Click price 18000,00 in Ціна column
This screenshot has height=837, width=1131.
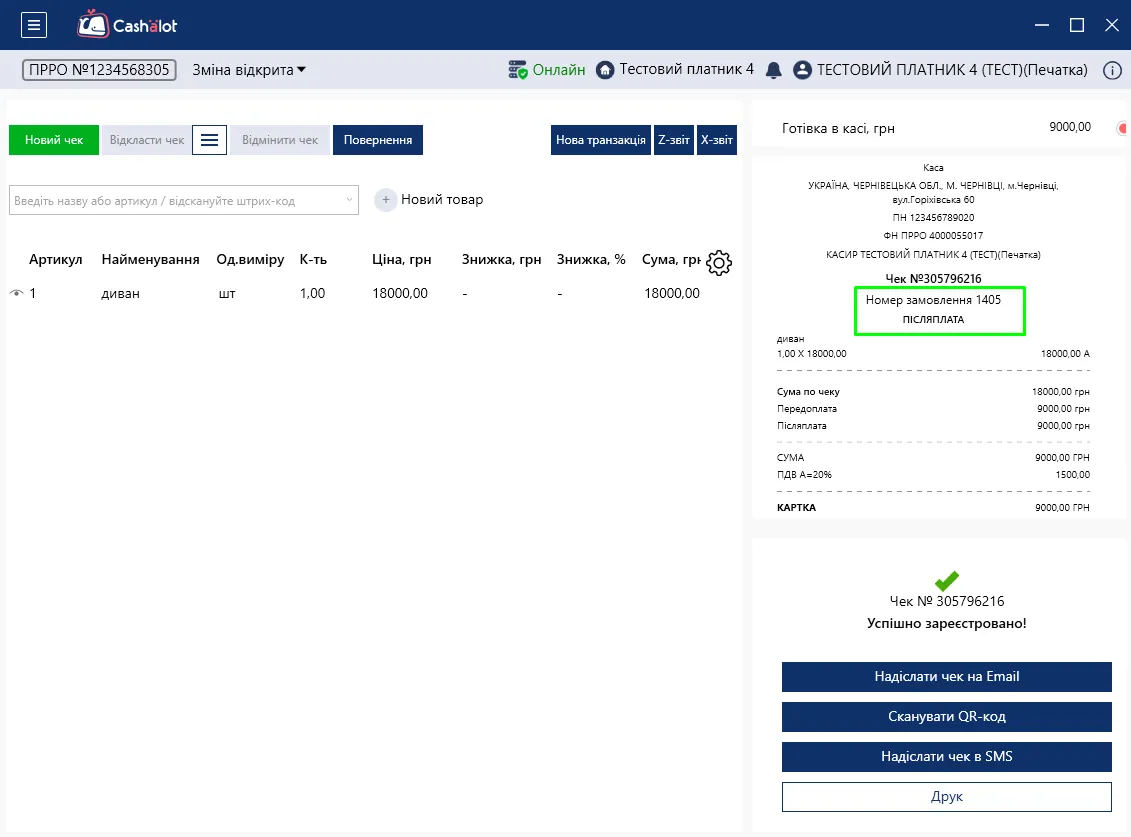tap(400, 294)
